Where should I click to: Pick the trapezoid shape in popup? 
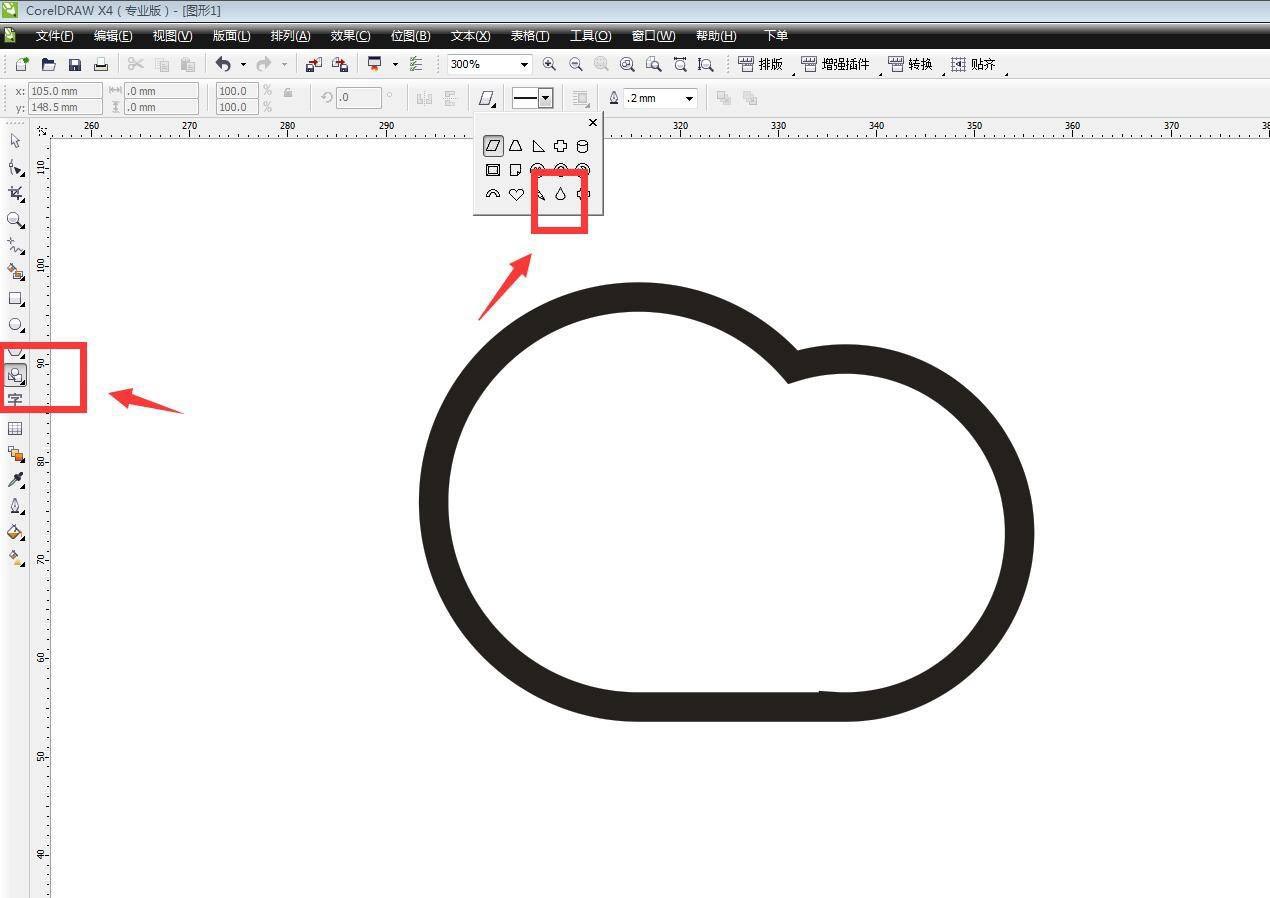click(516, 146)
